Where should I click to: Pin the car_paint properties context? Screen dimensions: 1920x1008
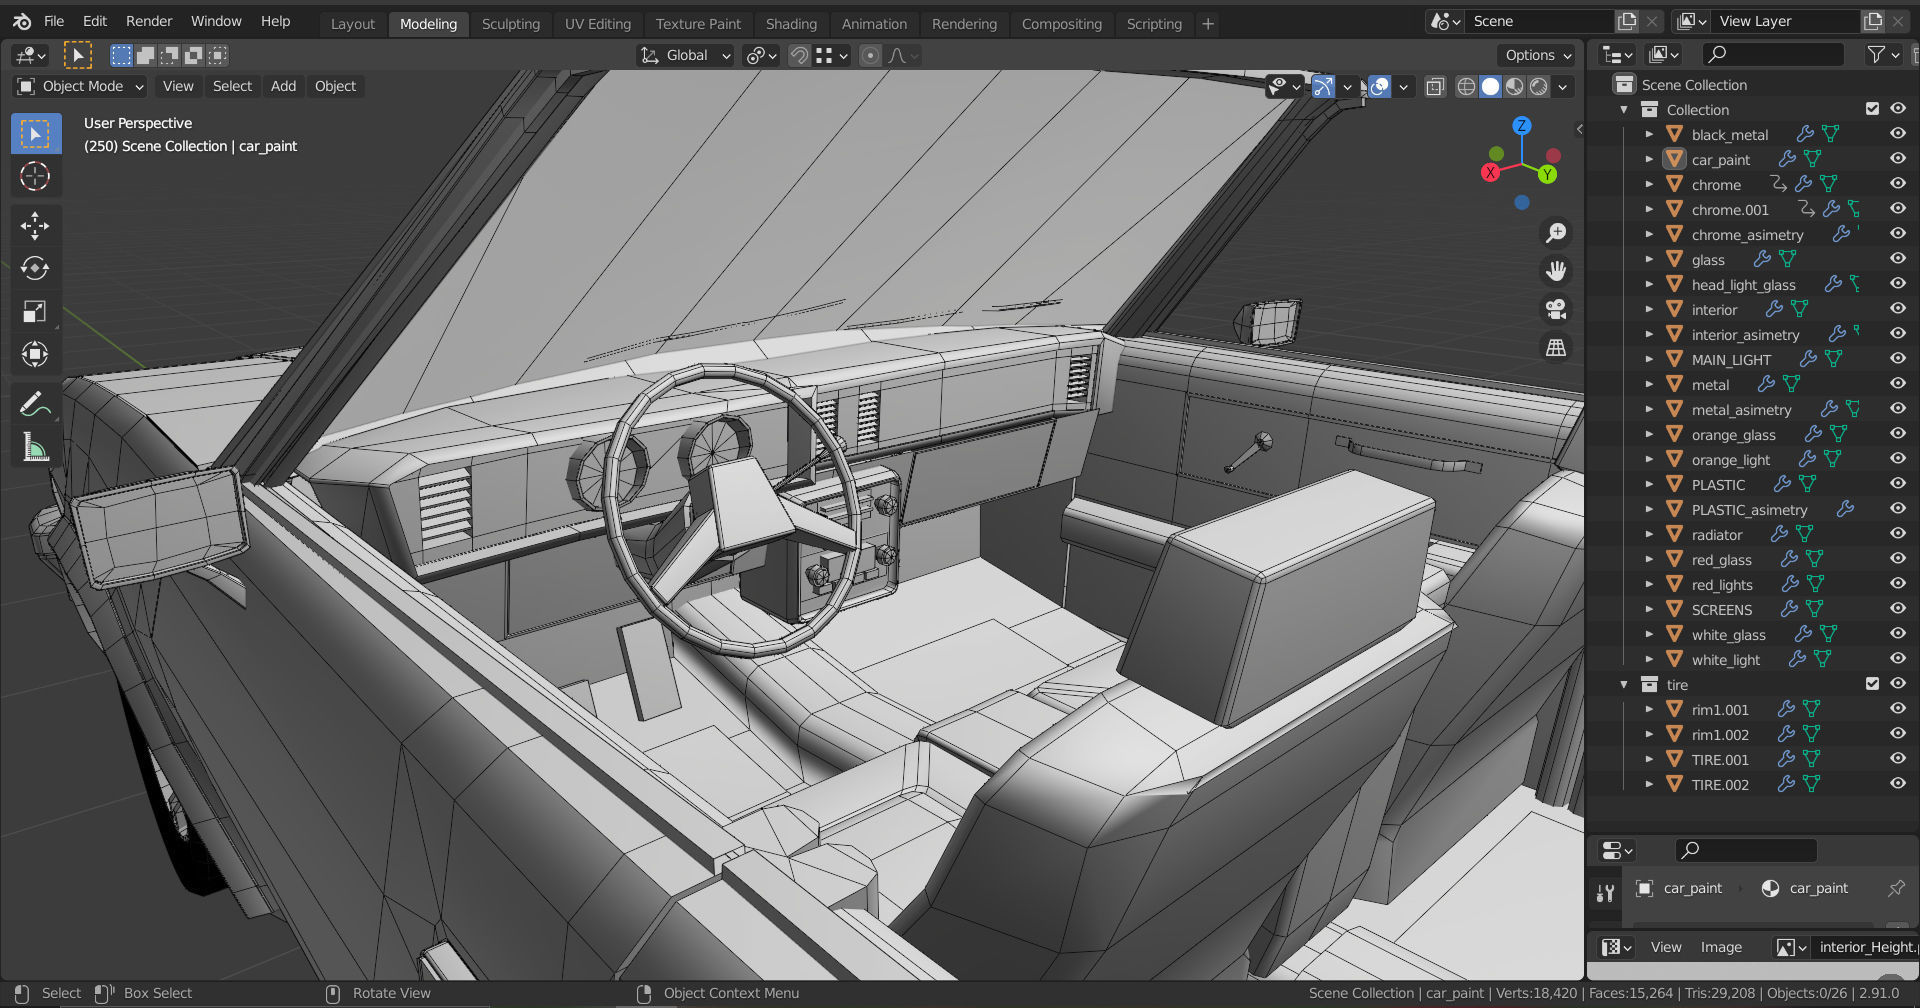point(1896,888)
